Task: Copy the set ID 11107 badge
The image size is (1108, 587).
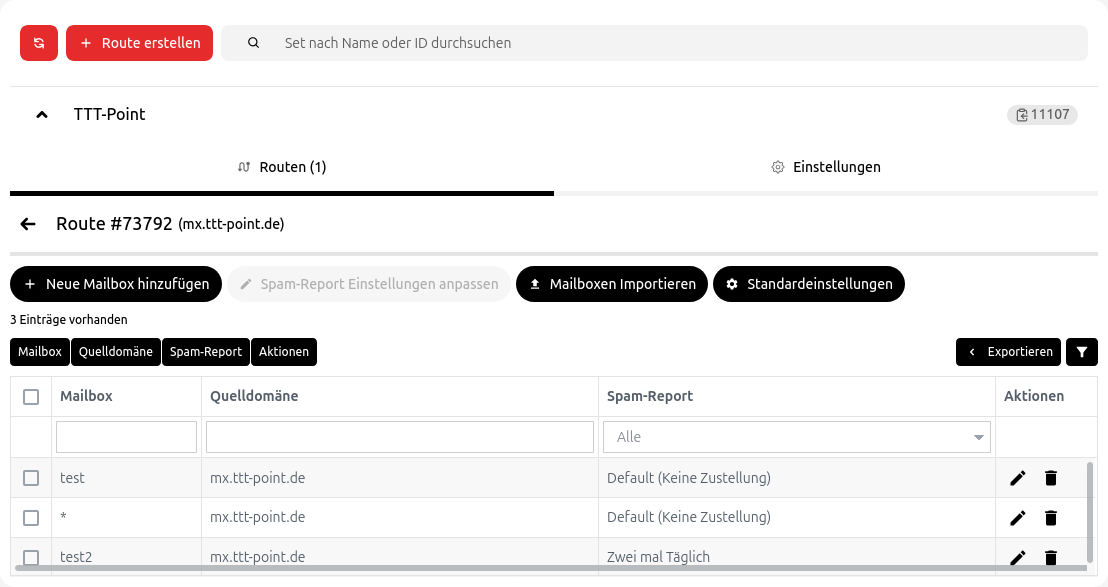Action: pos(1042,115)
